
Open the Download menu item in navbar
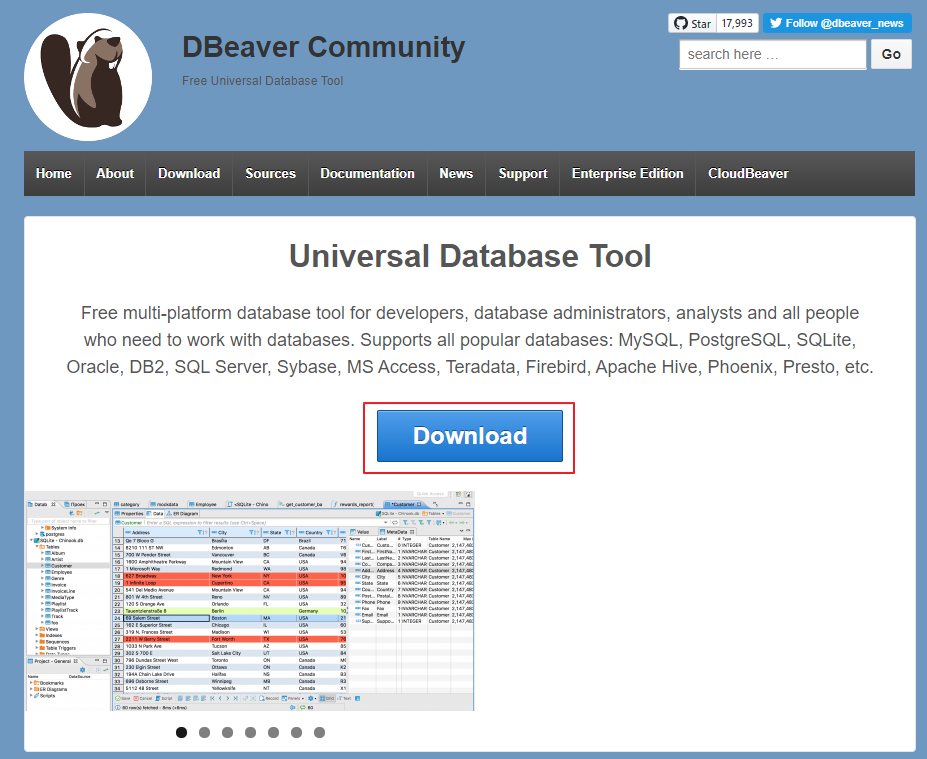[189, 173]
